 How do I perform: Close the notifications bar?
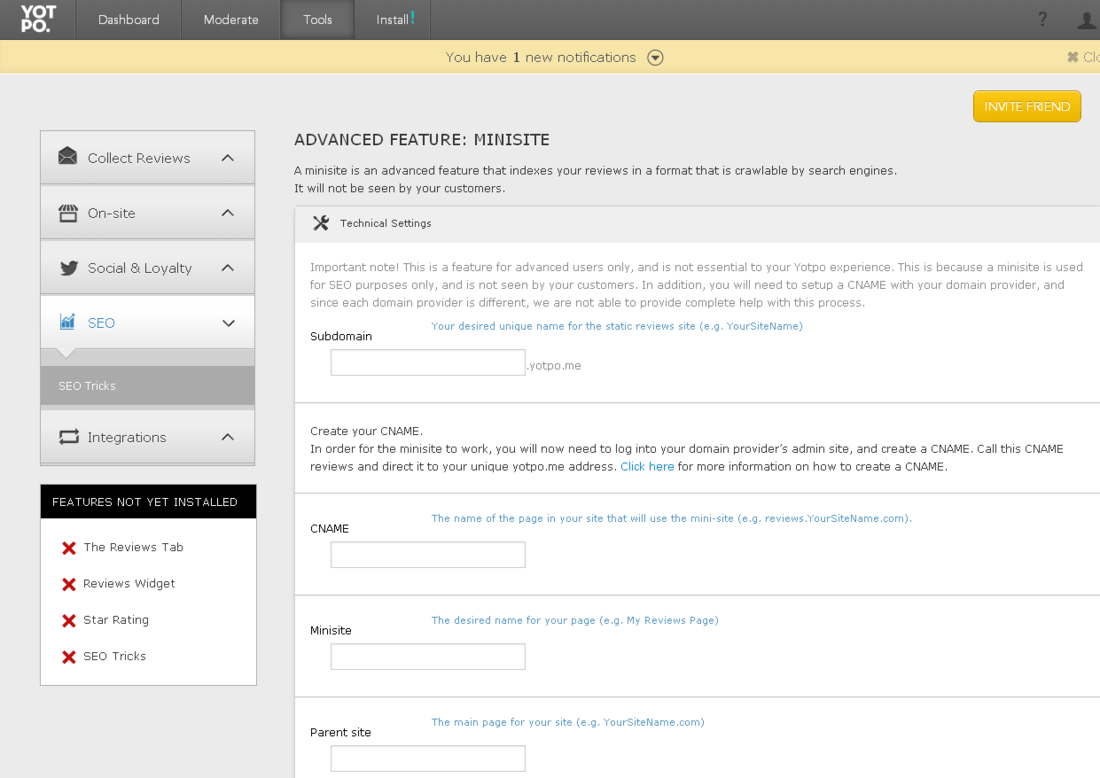(x=1082, y=57)
